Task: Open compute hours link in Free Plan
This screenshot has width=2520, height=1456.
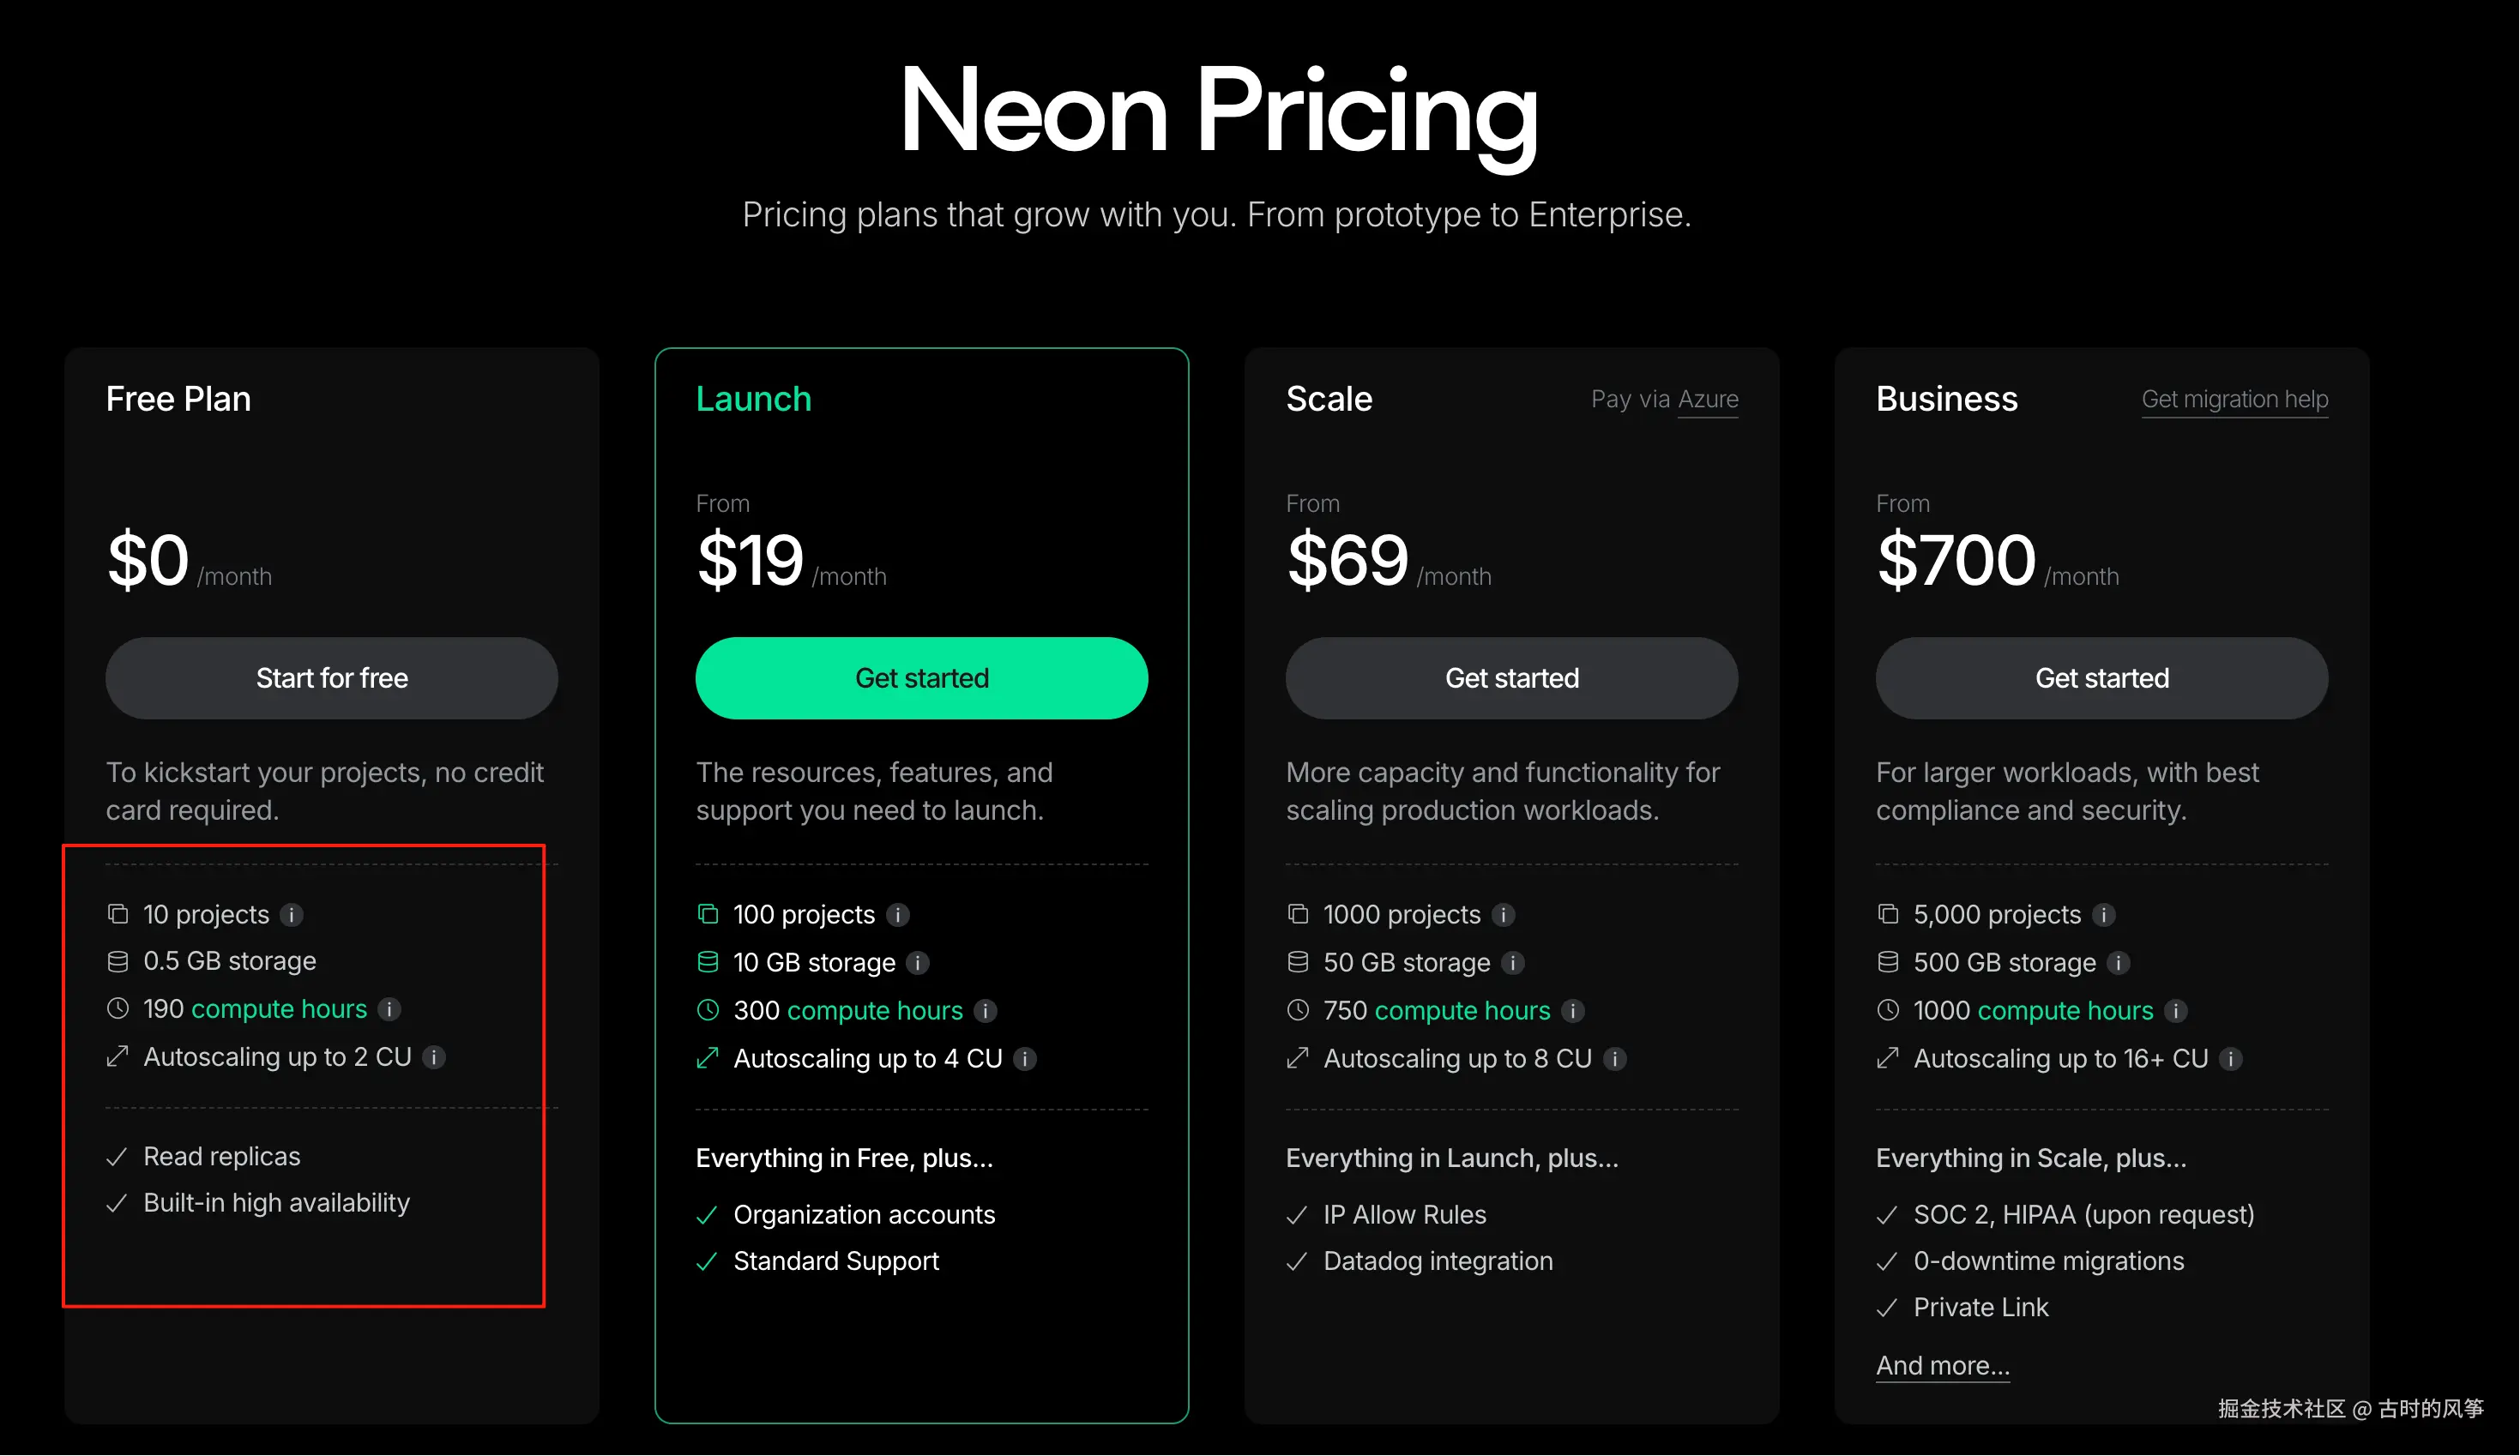Action: coord(279,1009)
